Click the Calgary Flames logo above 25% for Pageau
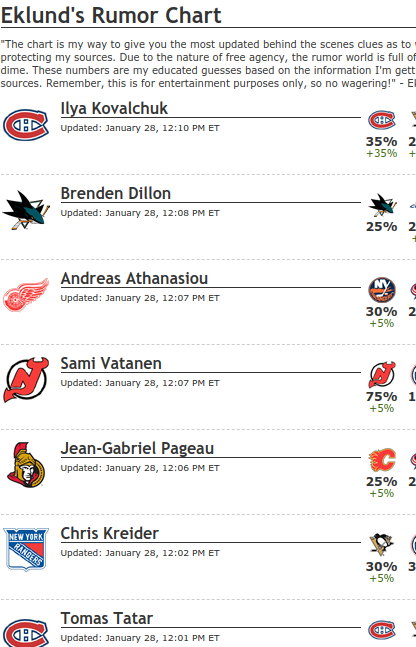This screenshot has height=647, width=416. (x=382, y=460)
